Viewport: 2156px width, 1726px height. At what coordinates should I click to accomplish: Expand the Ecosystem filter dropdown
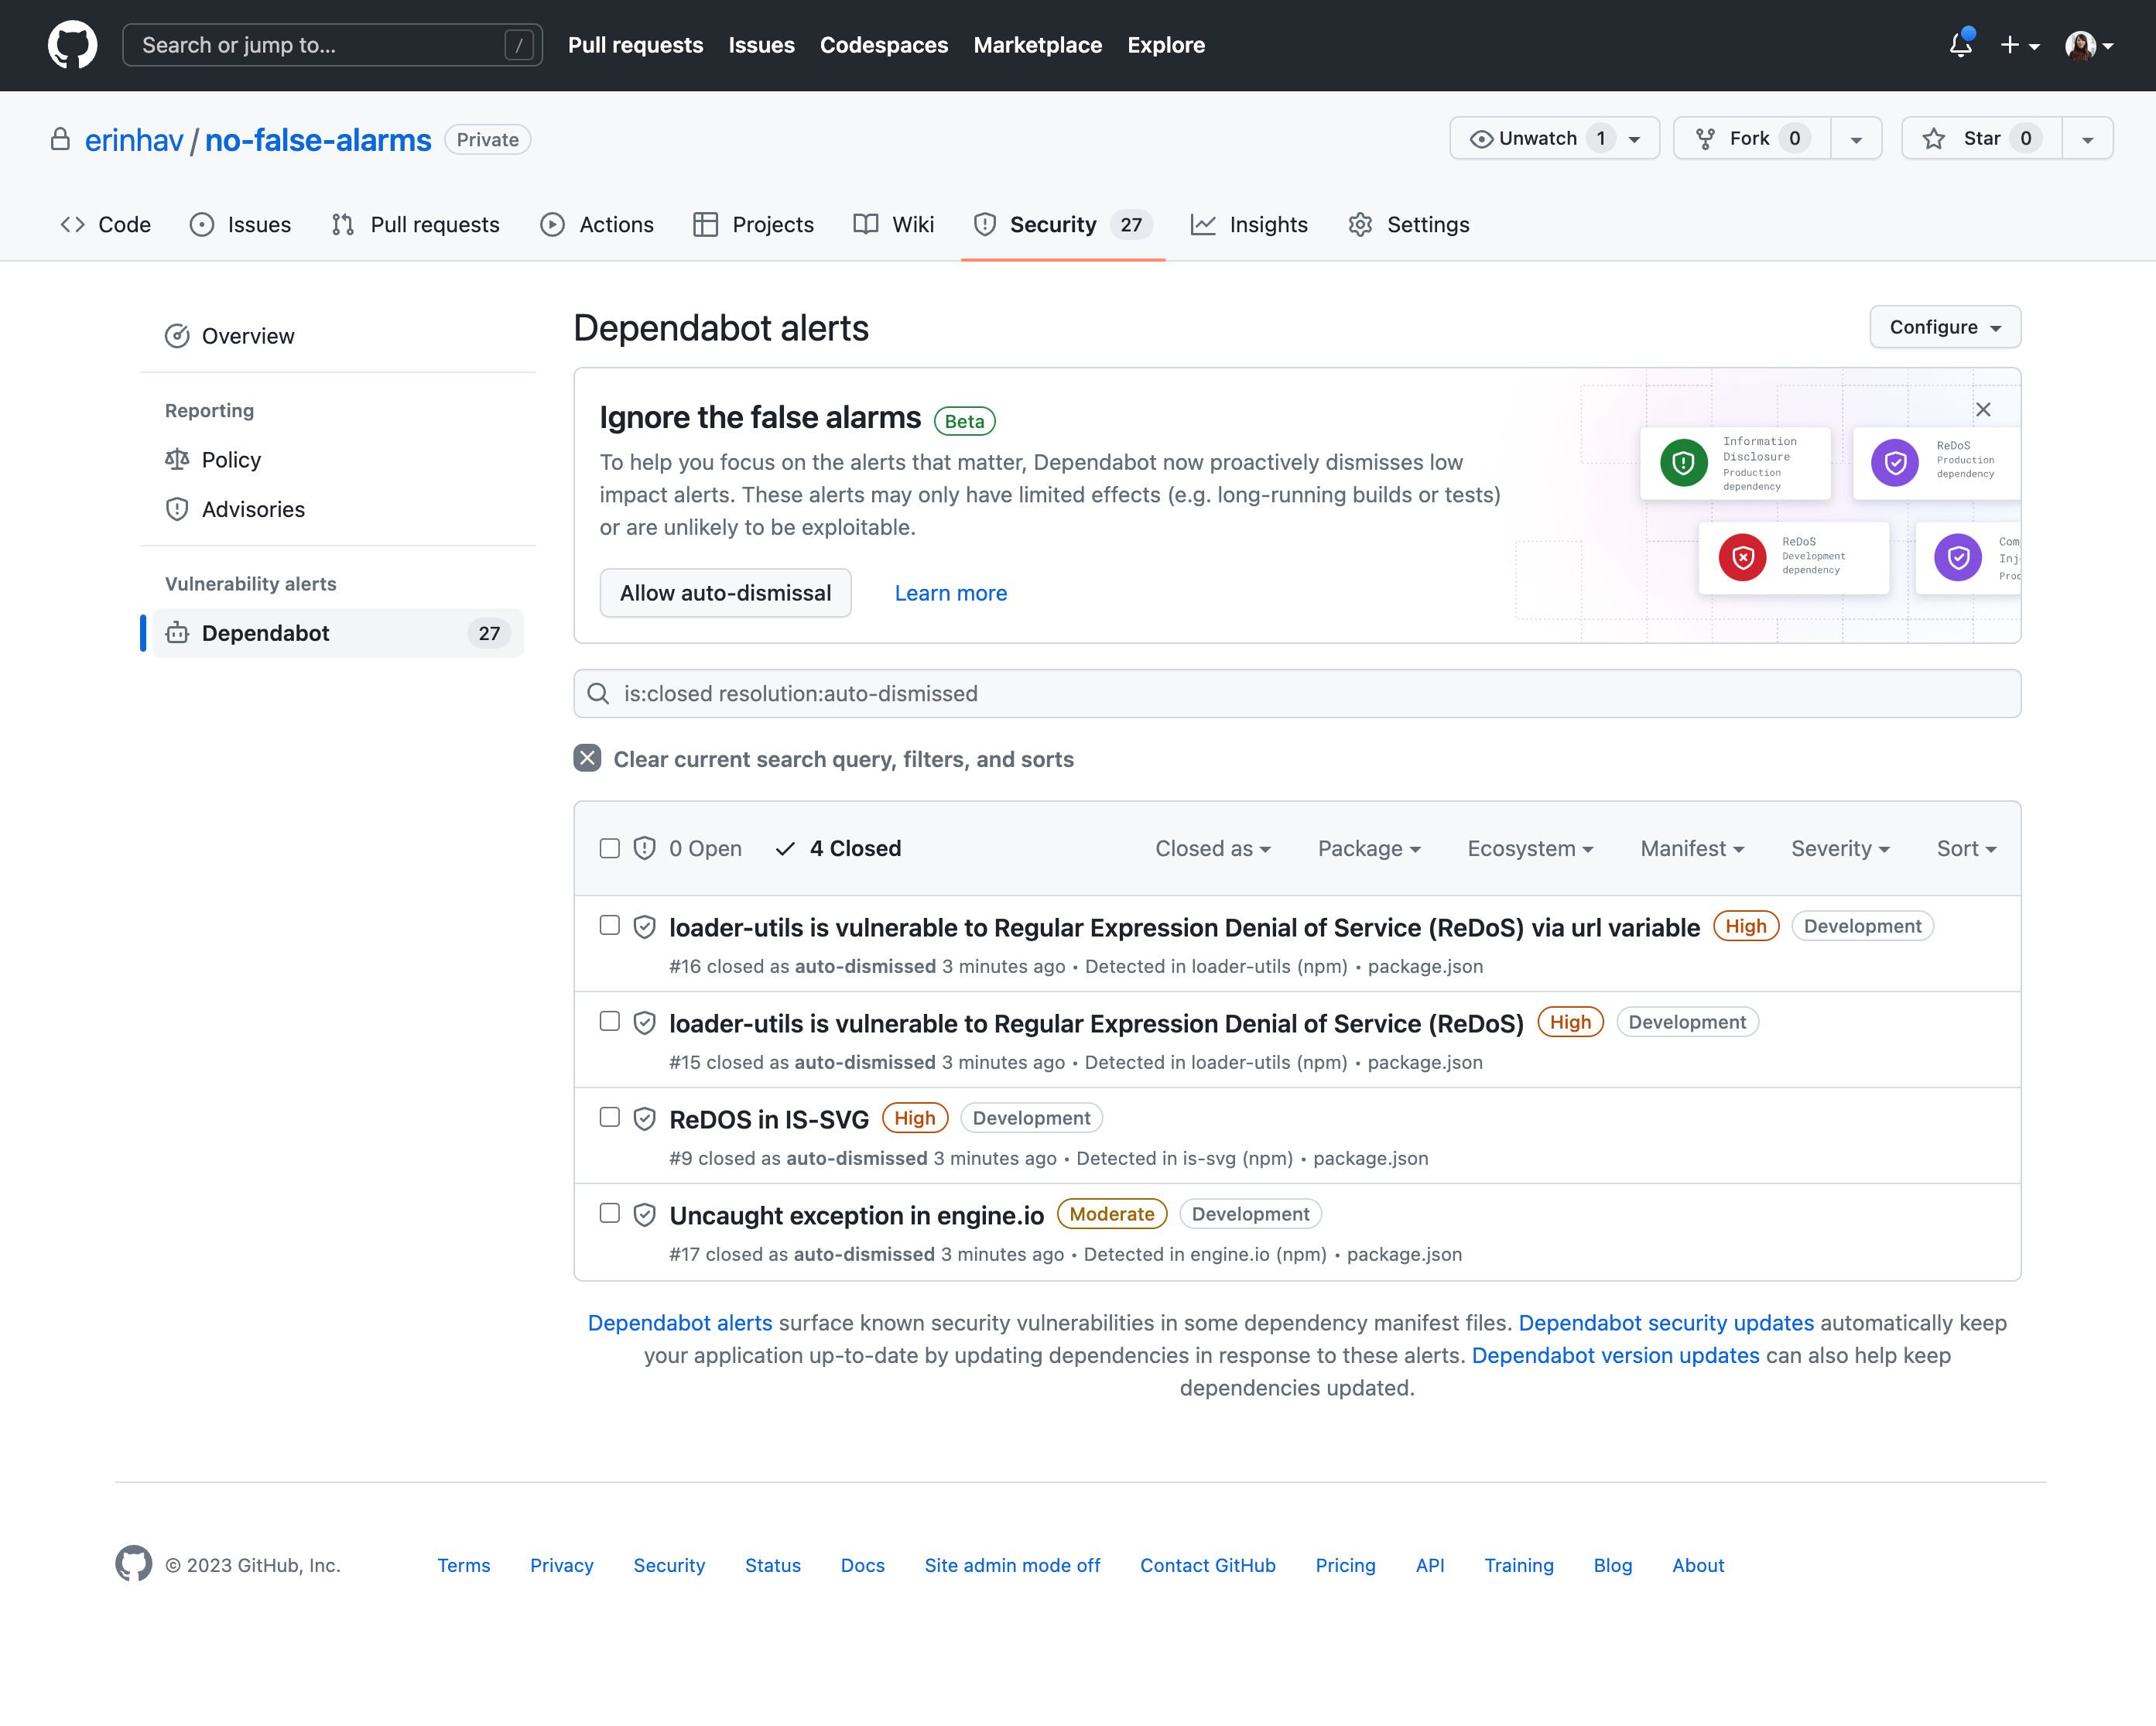tap(1530, 848)
